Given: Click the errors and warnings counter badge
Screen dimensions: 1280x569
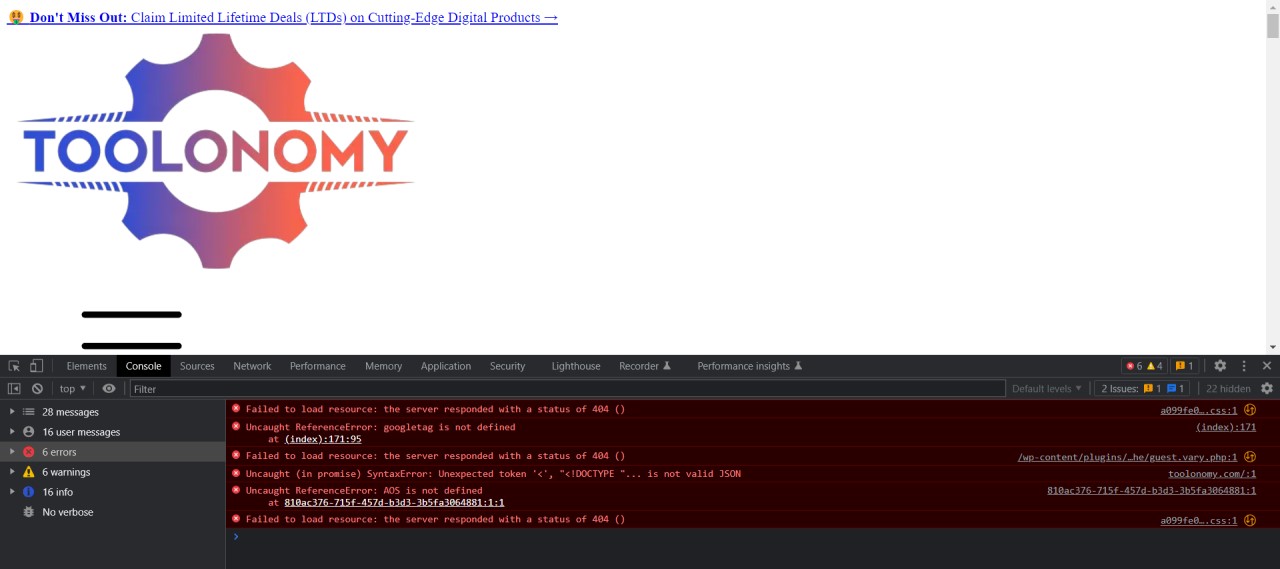Looking at the screenshot, I should coord(1144,366).
